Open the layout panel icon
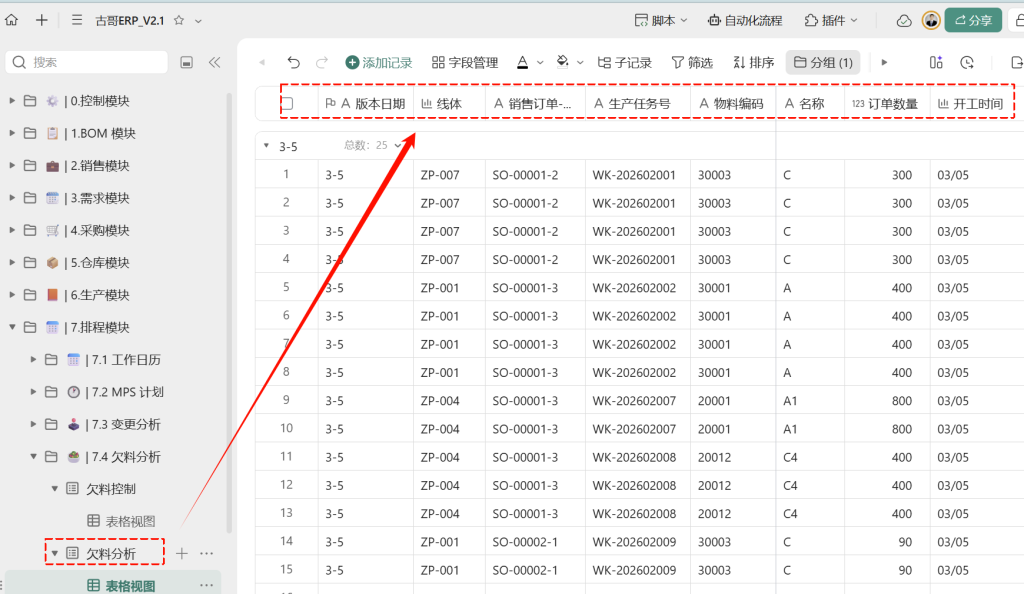 pos(936,63)
